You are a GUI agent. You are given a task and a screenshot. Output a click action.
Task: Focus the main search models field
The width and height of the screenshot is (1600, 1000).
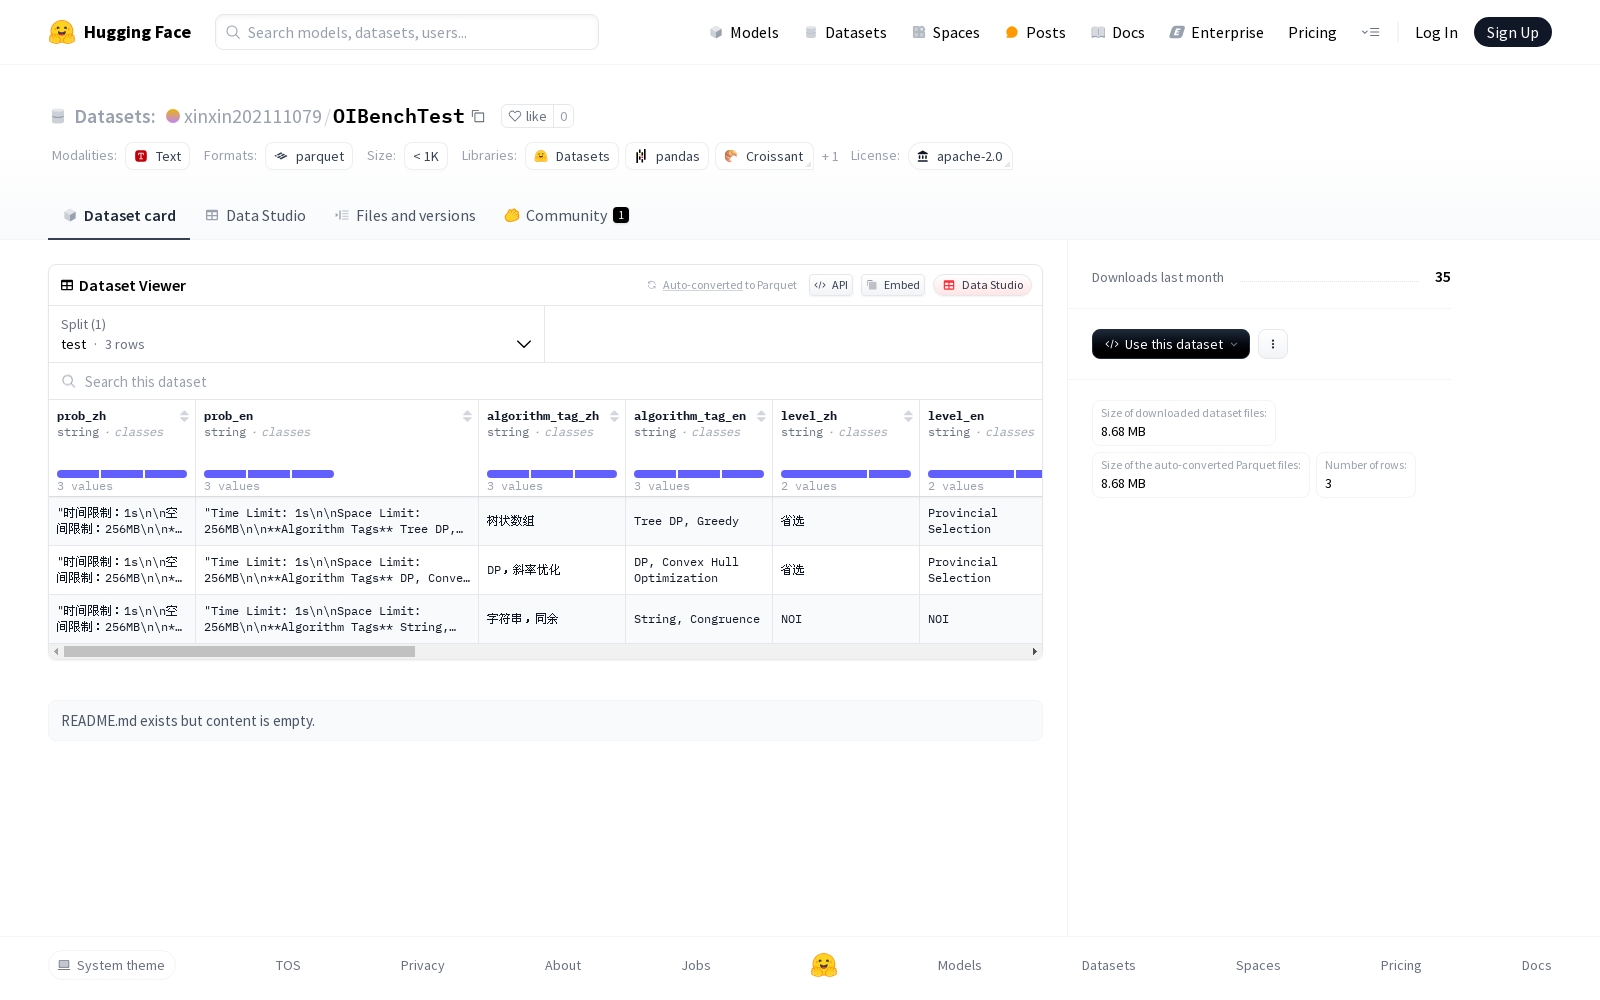[x=407, y=32]
